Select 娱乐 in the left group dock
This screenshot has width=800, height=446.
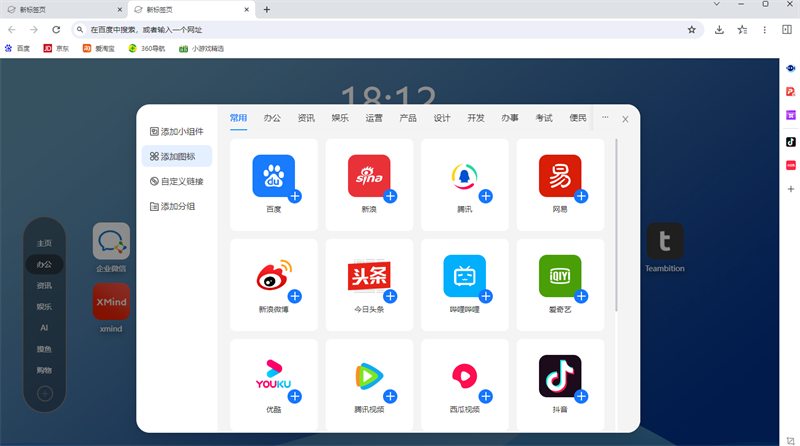coord(44,307)
